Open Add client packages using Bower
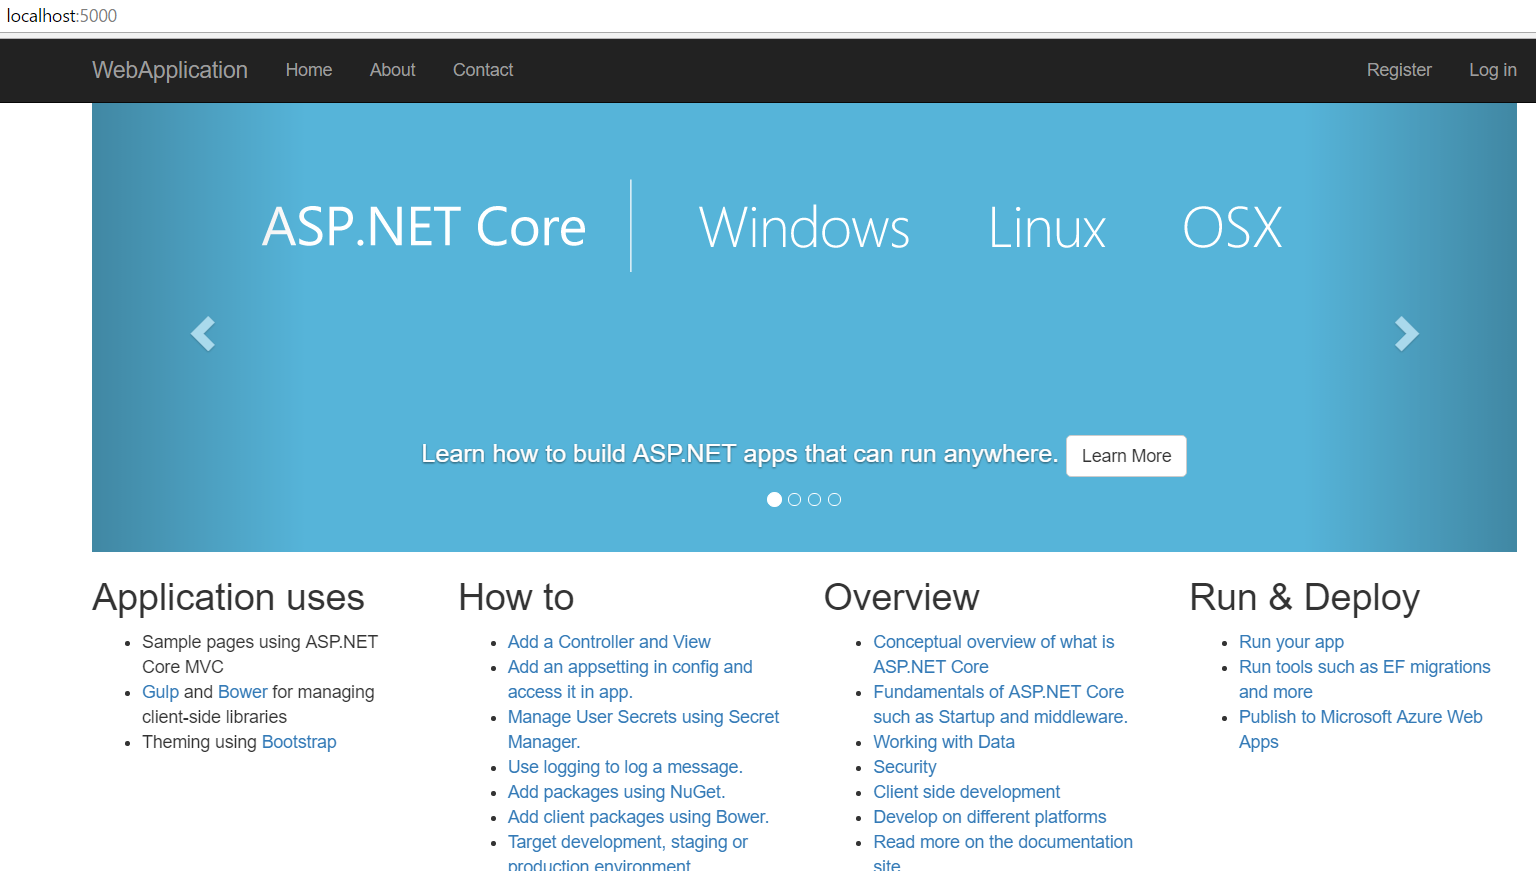This screenshot has height=871, width=1536. tap(638, 817)
